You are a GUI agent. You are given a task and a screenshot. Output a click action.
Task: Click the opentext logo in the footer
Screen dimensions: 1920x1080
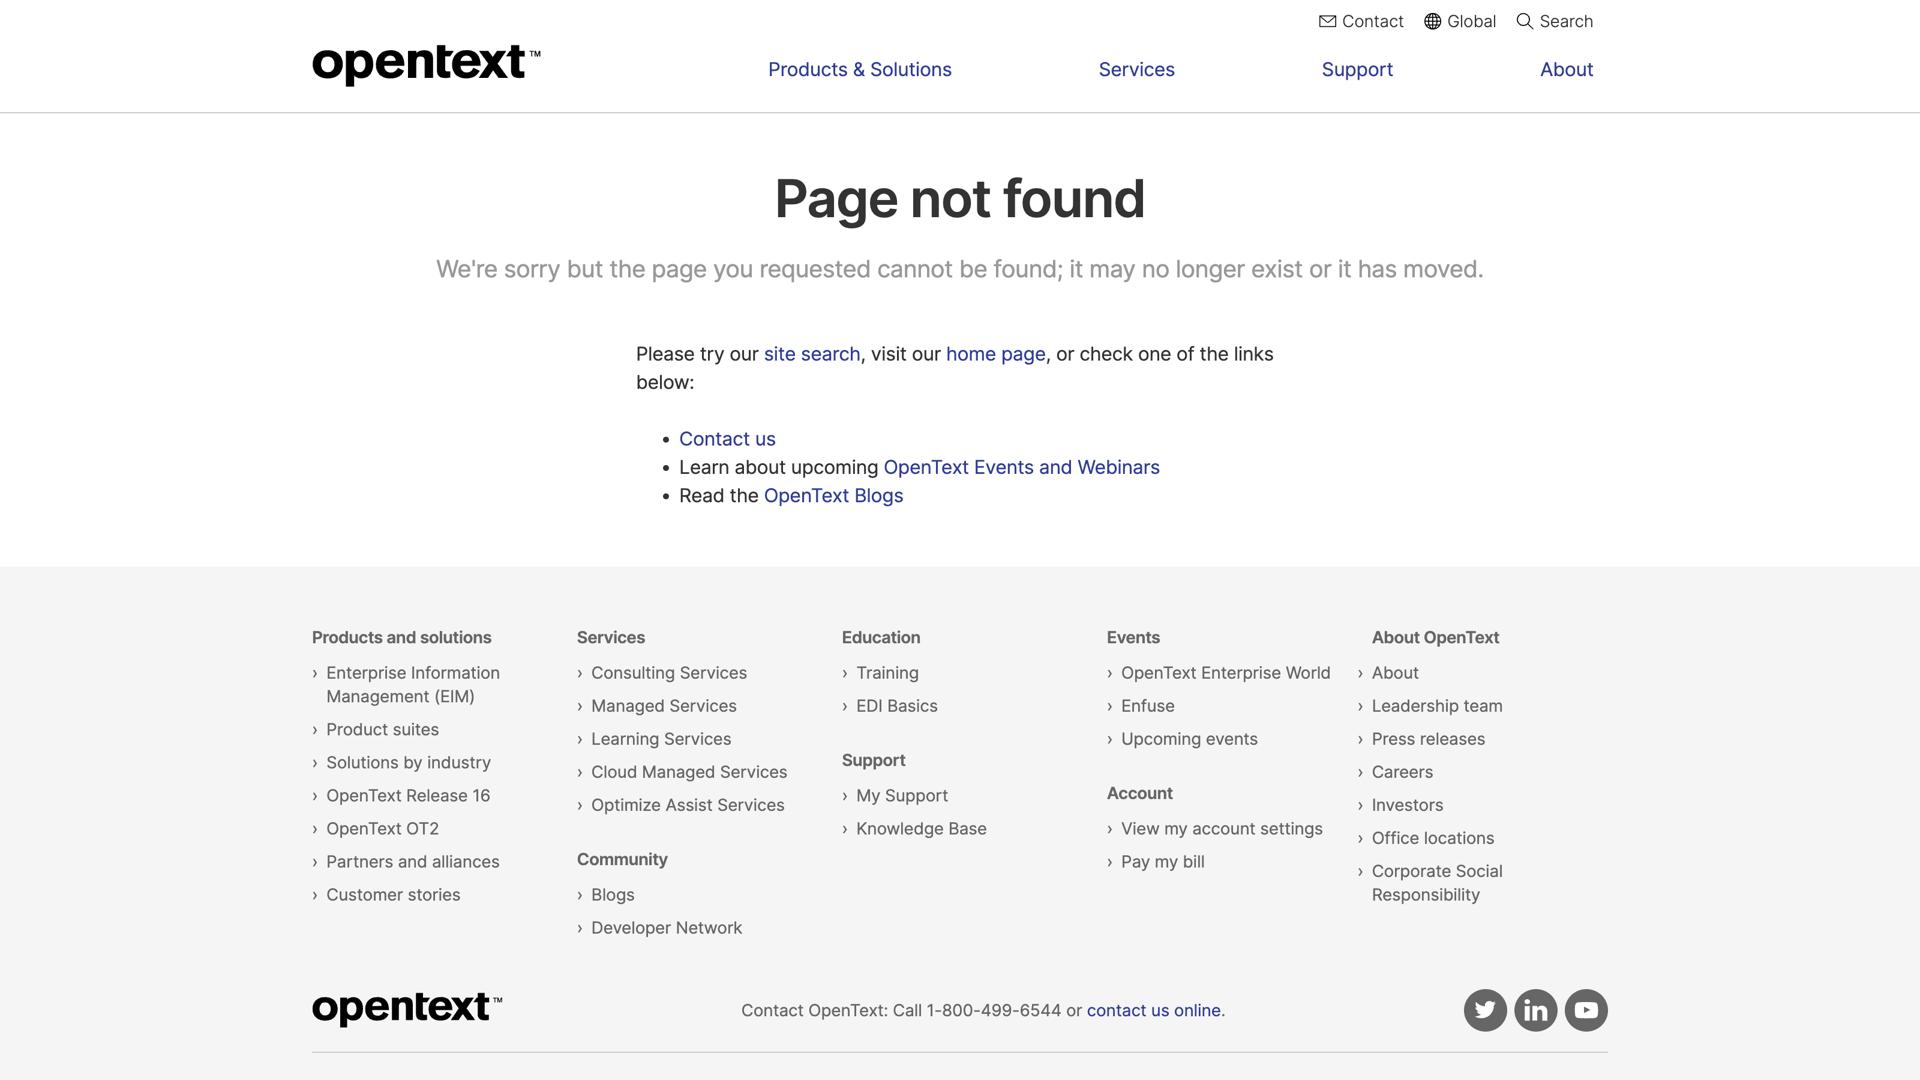(405, 1008)
